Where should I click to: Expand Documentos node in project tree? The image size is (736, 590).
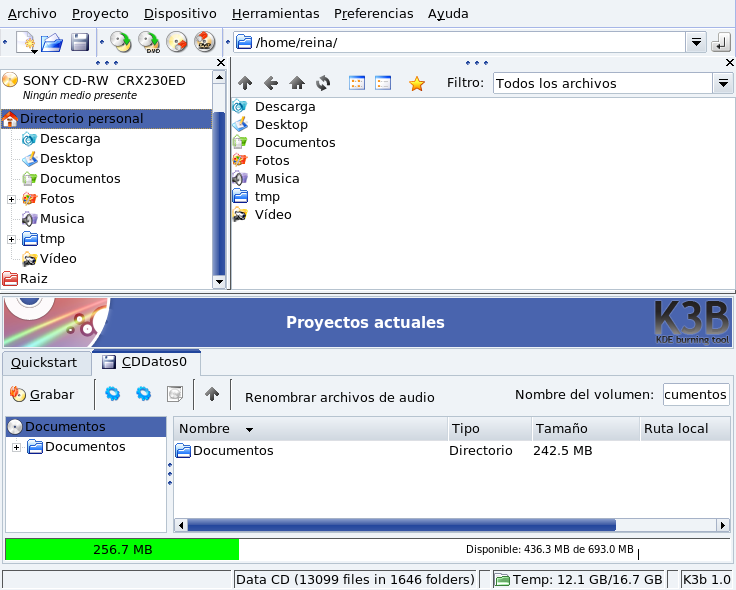pyautogui.click(x=16, y=447)
